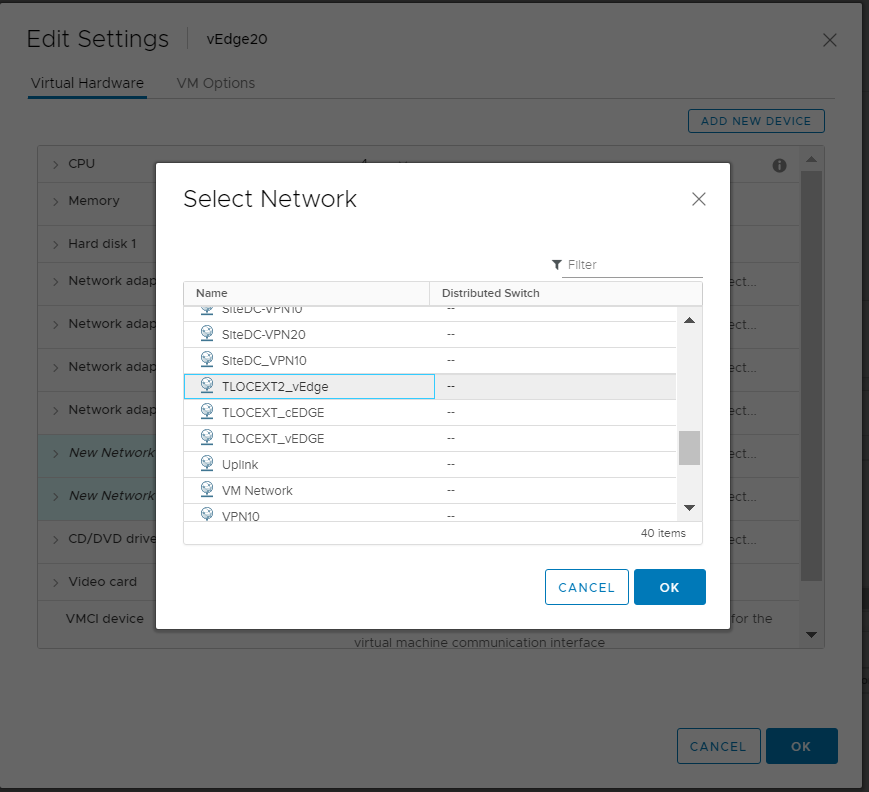Expand the Hard disk 1 row

coord(56,244)
